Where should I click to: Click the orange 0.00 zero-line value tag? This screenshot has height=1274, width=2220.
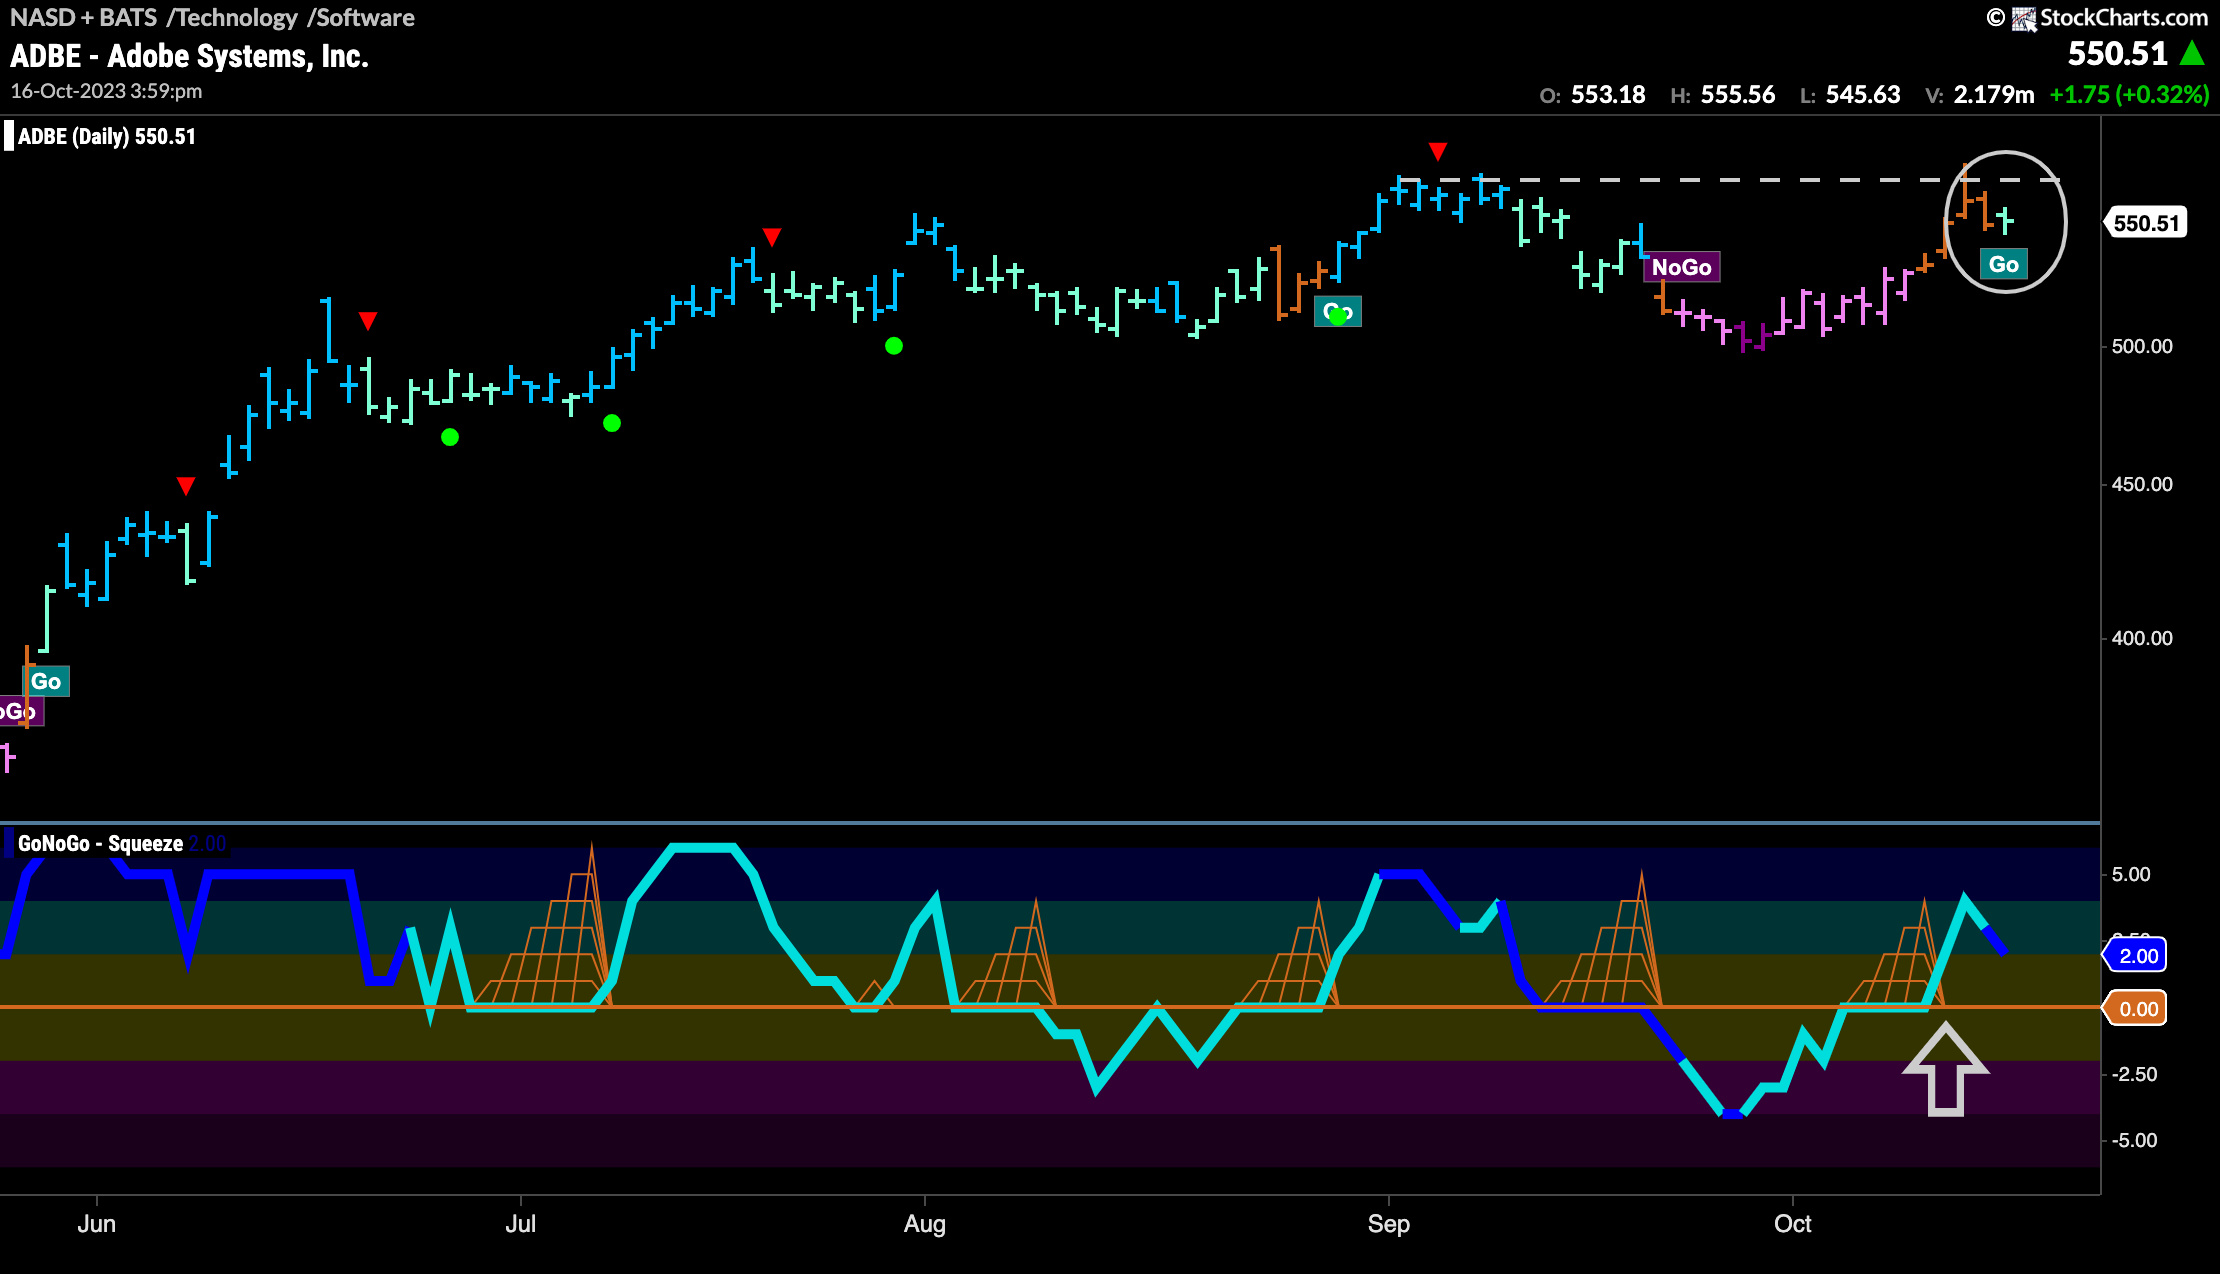[x=2136, y=1009]
